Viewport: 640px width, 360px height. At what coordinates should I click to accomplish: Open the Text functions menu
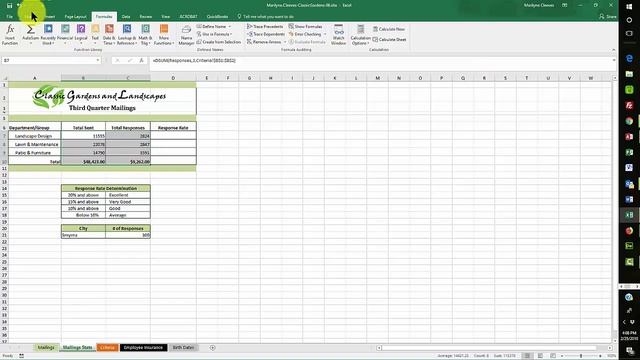click(x=95, y=35)
